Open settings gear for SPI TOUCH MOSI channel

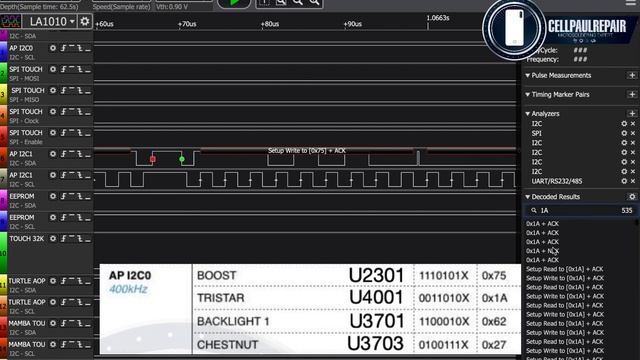pyautogui.click(x=53, y=69)
